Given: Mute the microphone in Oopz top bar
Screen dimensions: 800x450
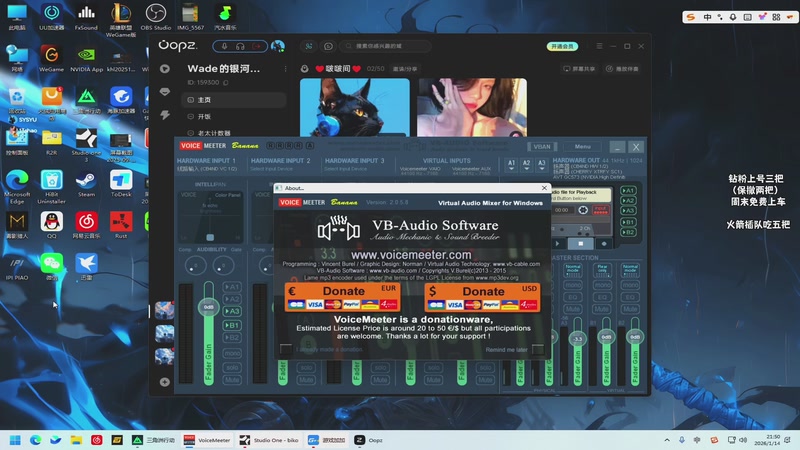Looking at the screenshot, I should point(224,46).
